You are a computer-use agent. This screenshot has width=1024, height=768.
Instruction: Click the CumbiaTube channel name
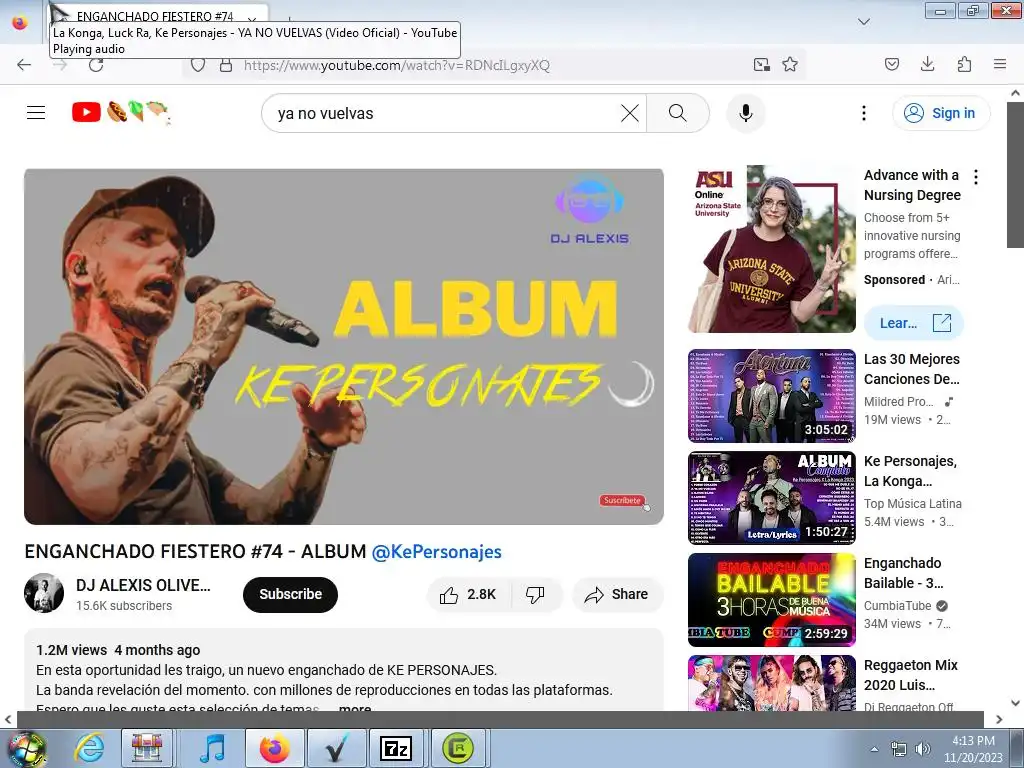tap(897, 605)
